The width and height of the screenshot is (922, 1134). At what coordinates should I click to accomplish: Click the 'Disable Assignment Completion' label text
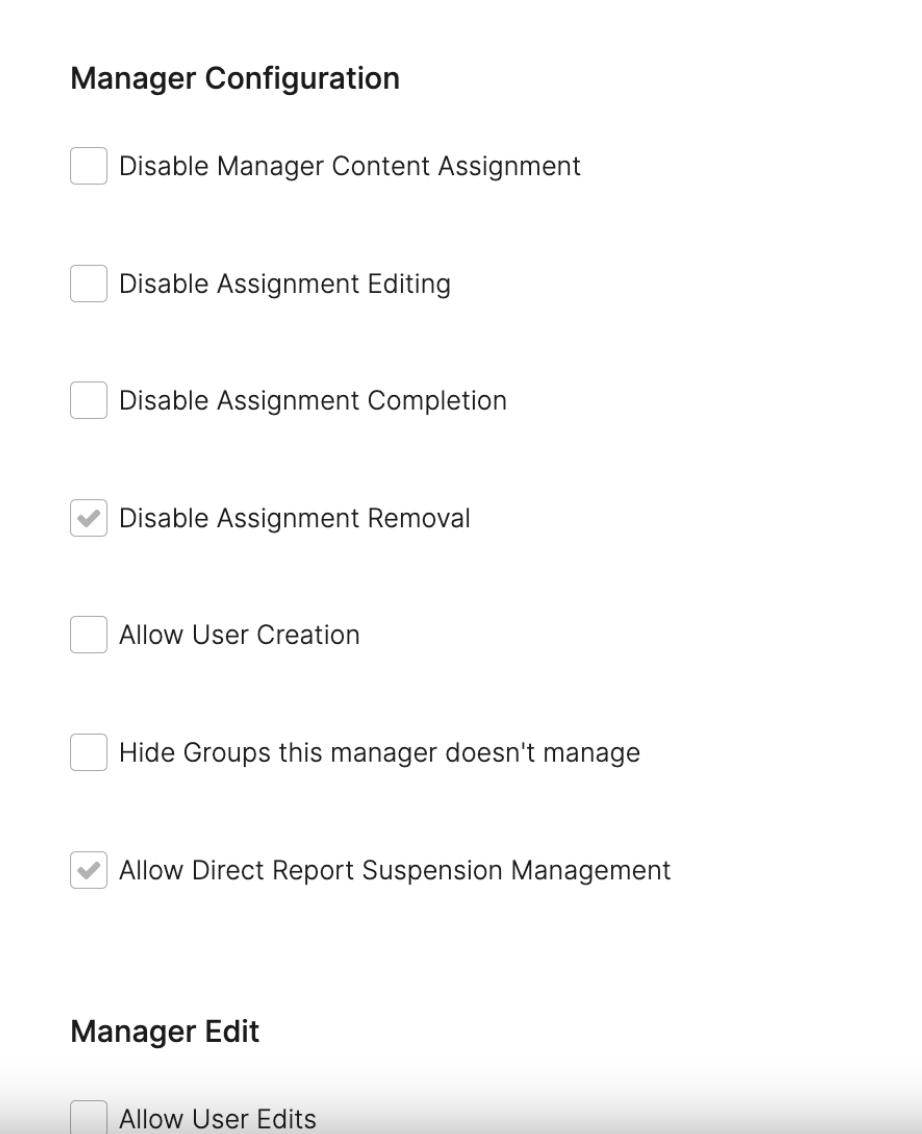(x=313, y=401)
